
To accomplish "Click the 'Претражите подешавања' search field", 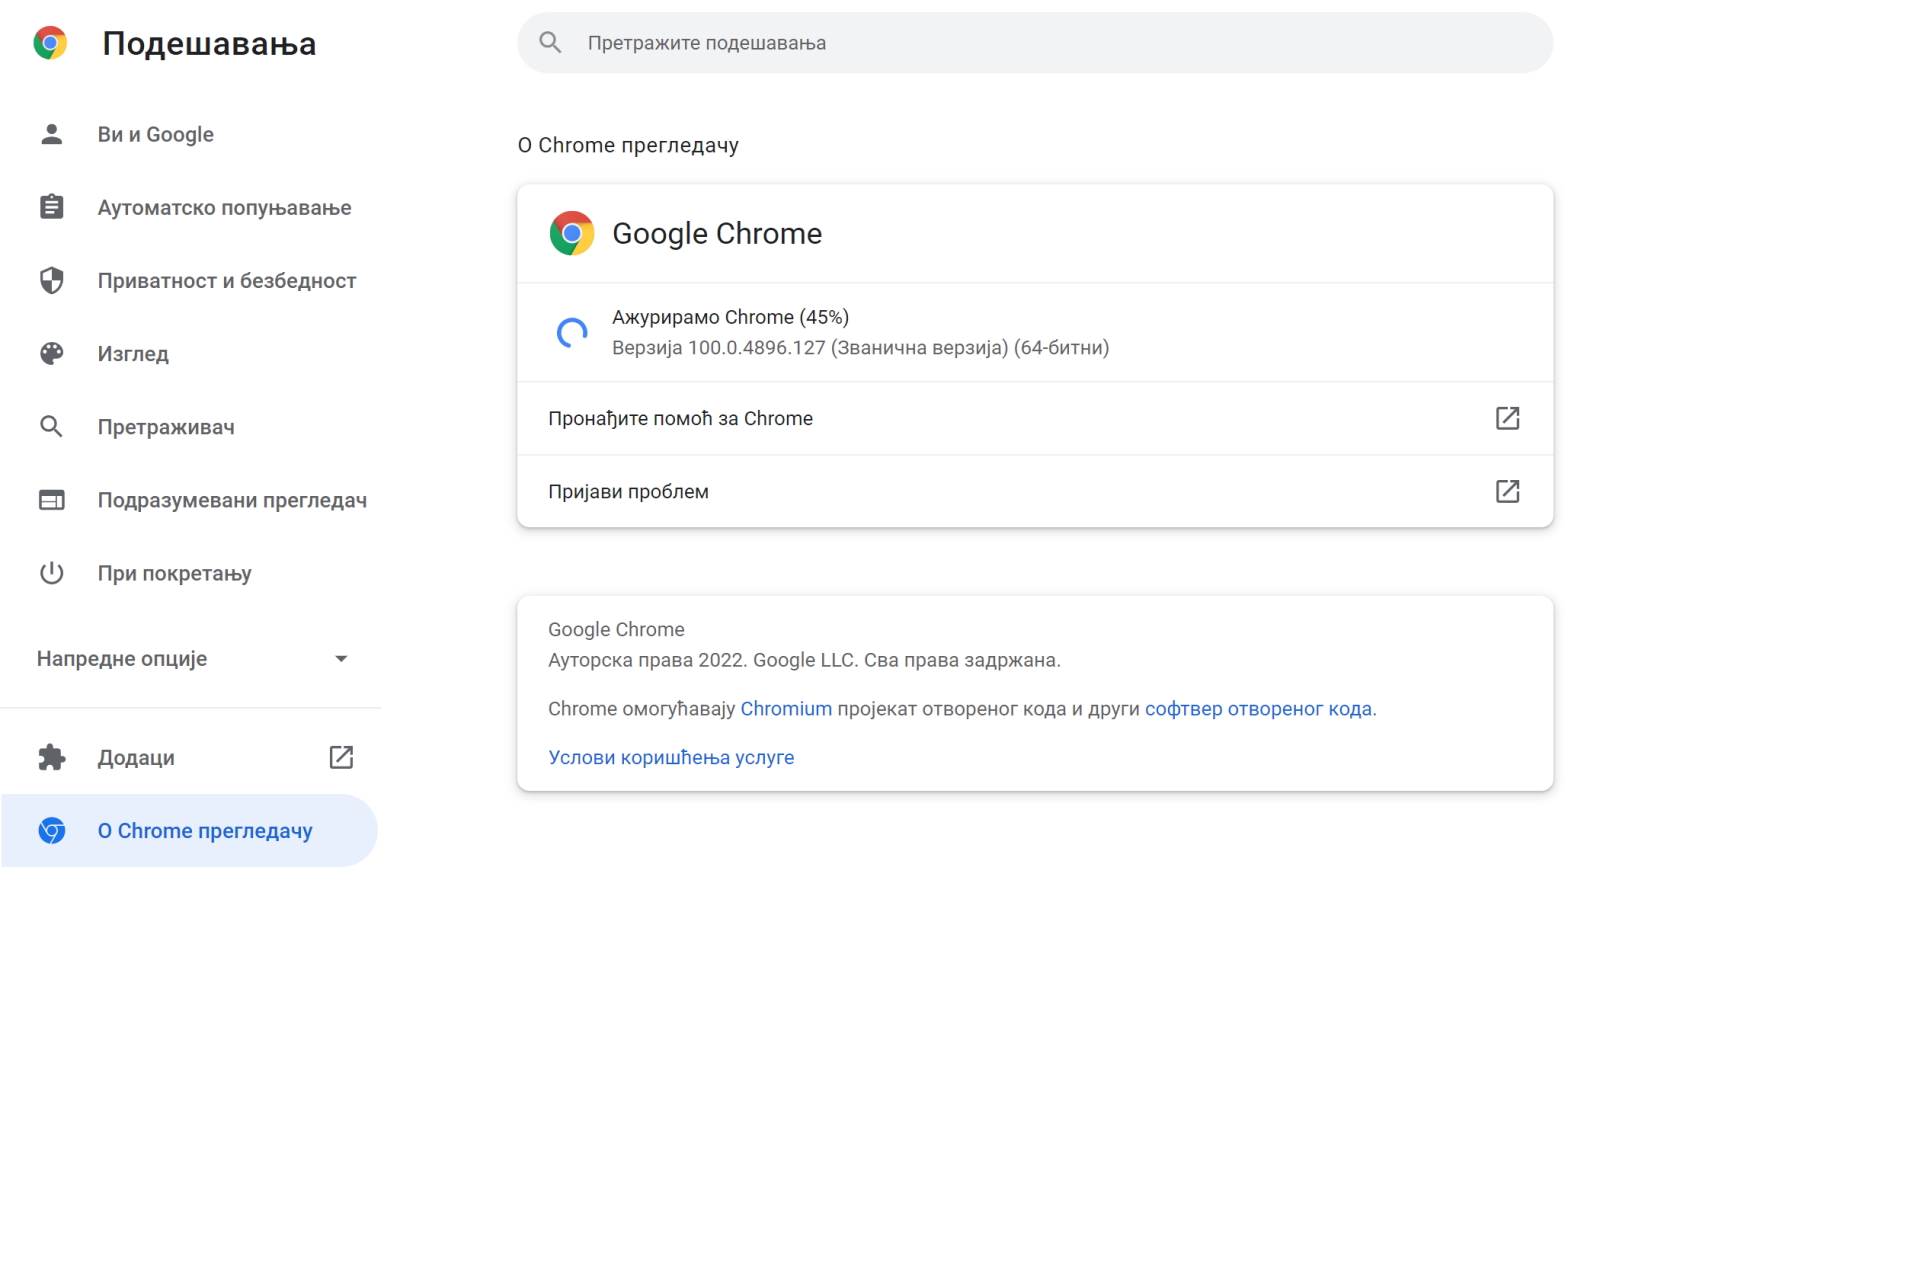I will coord(1034,42).
